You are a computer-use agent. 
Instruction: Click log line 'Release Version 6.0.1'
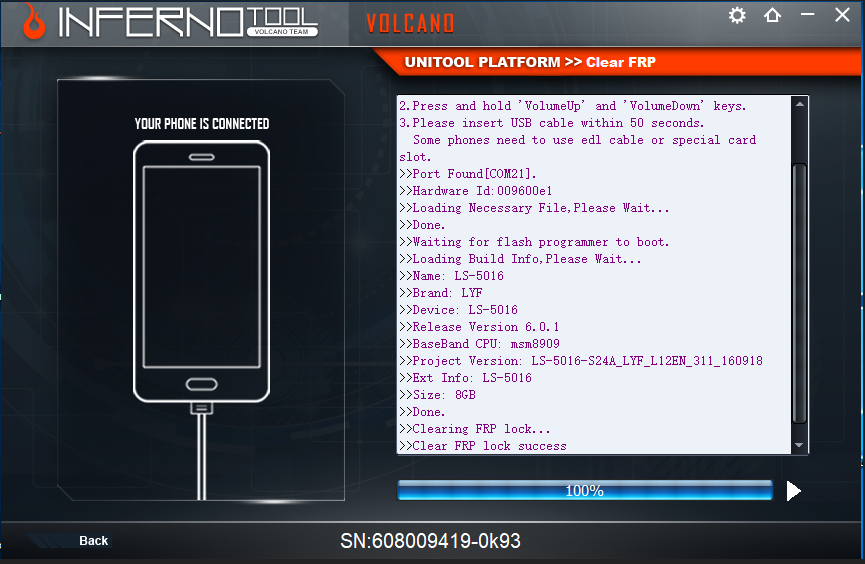[x=479, y=327]
